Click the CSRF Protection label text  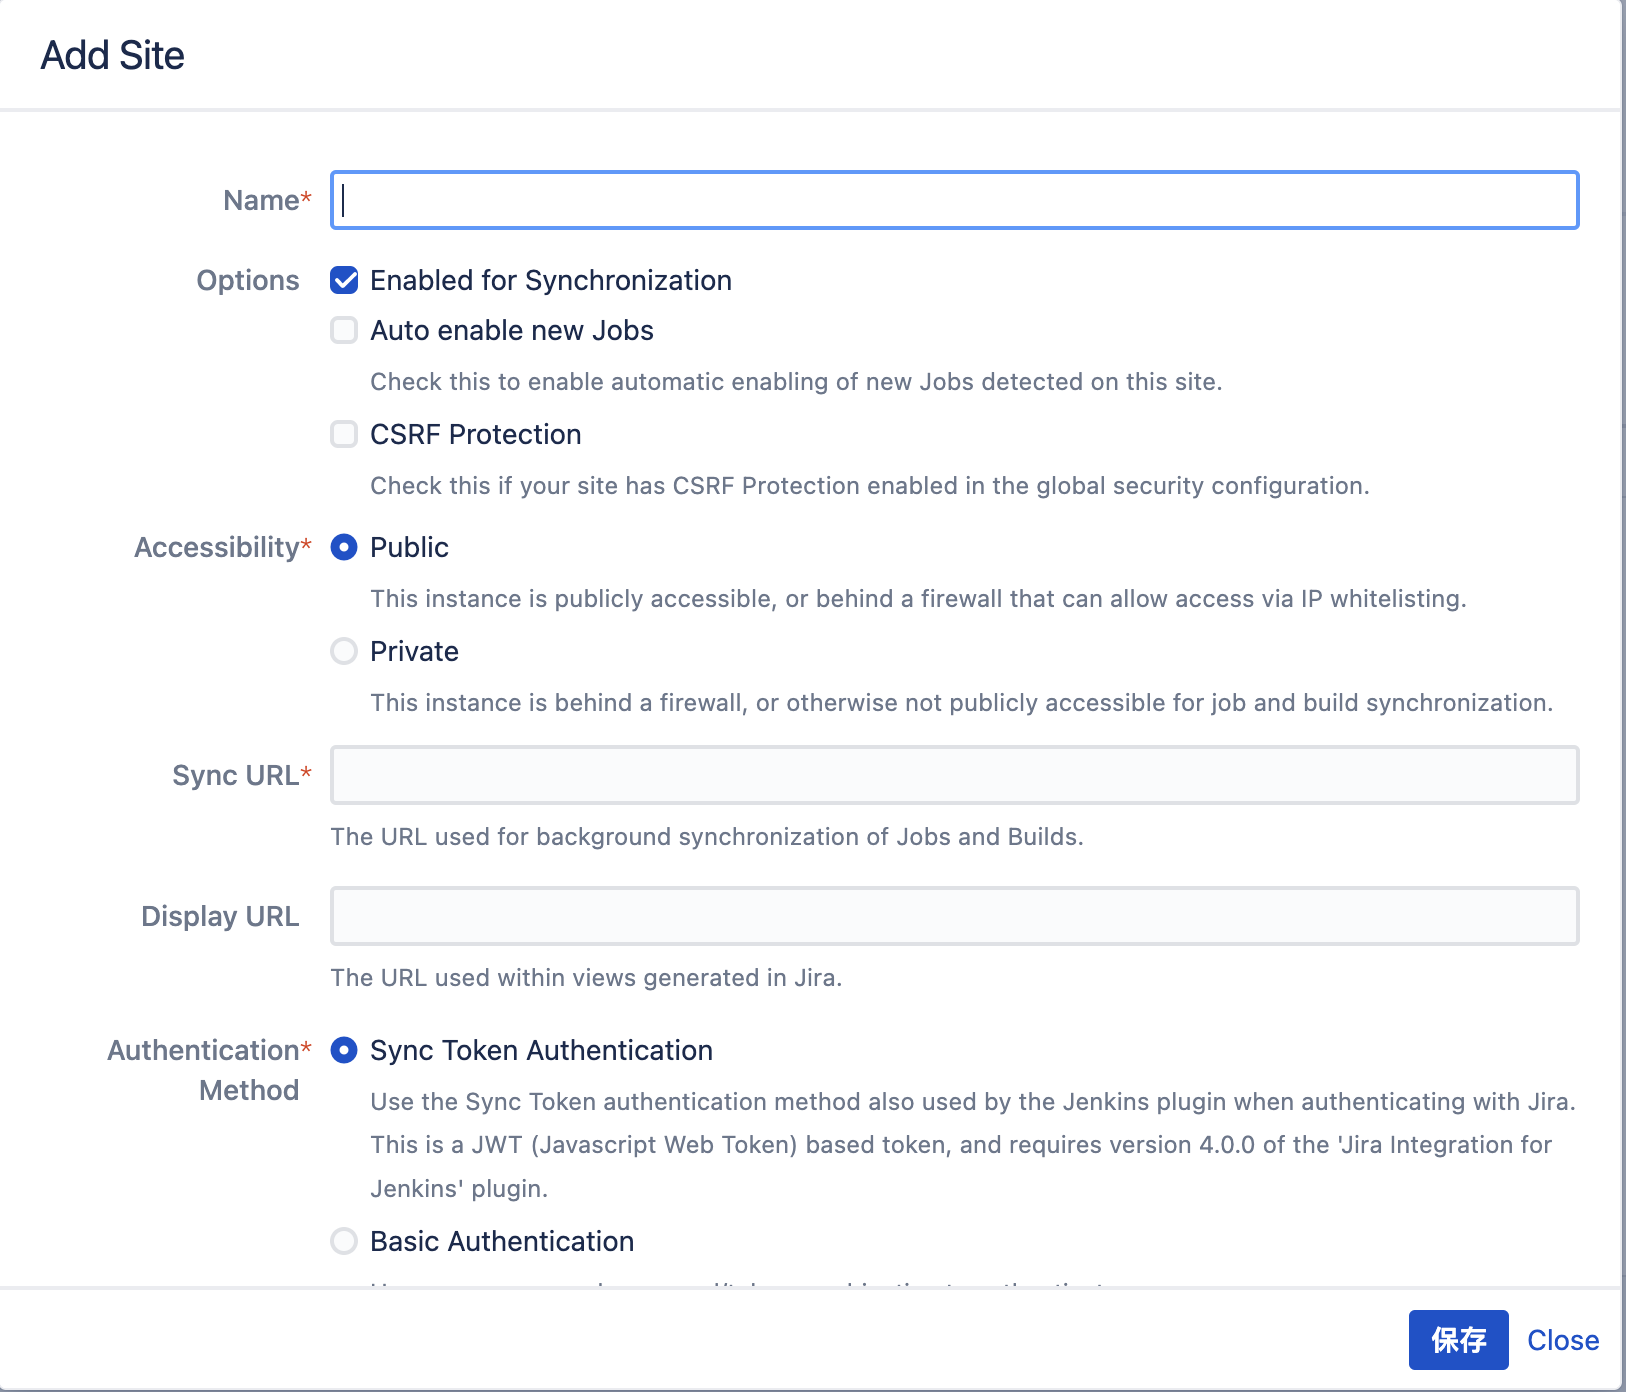[x=476, y=434]
